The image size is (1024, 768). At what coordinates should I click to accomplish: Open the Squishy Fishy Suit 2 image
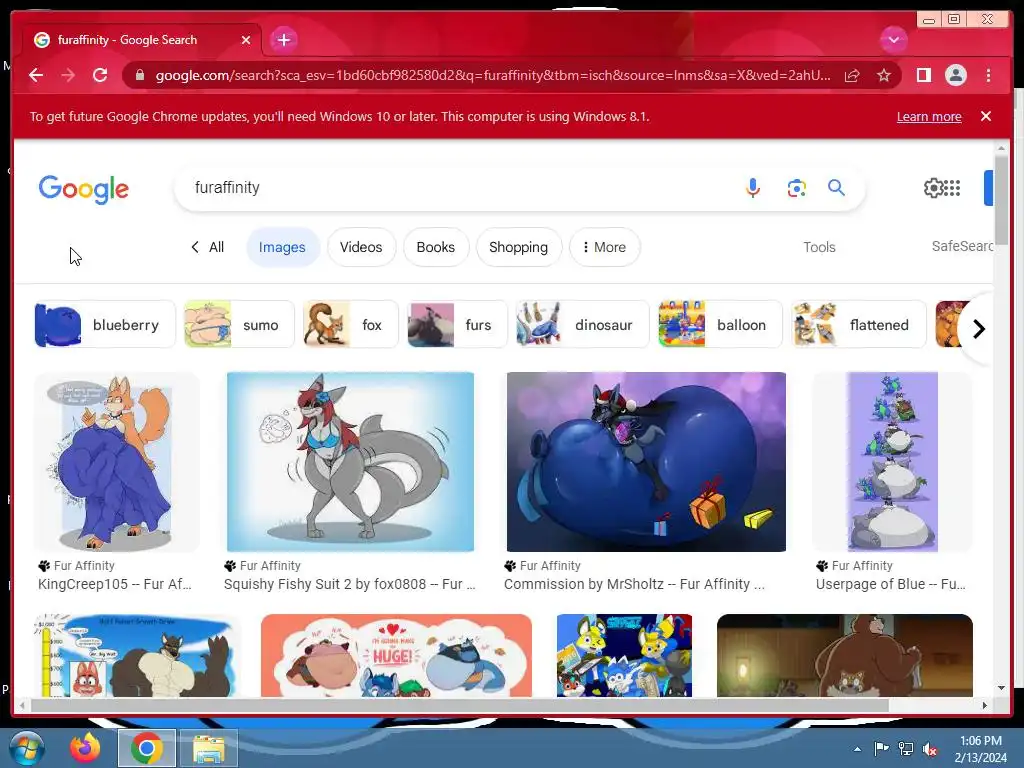pos(350,462)
